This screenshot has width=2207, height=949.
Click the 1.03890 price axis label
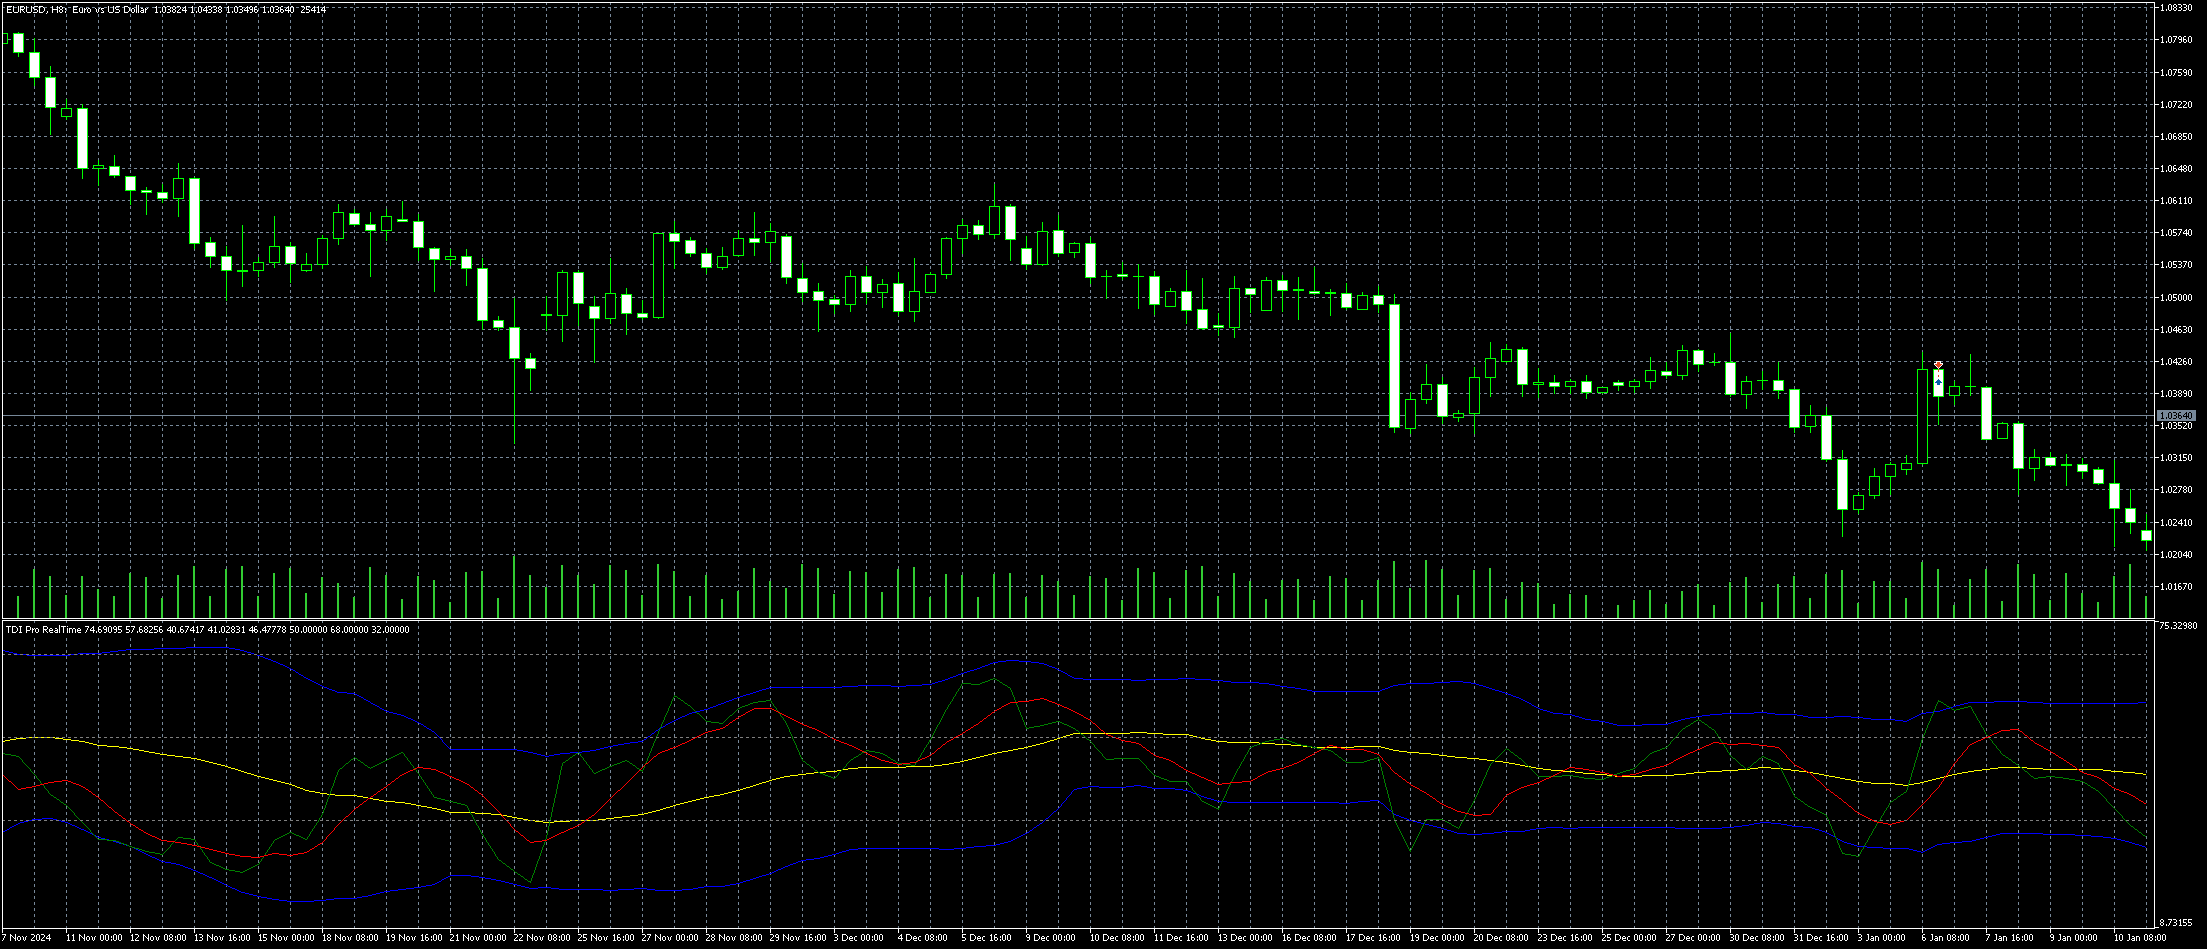[x=2175, y=393]
